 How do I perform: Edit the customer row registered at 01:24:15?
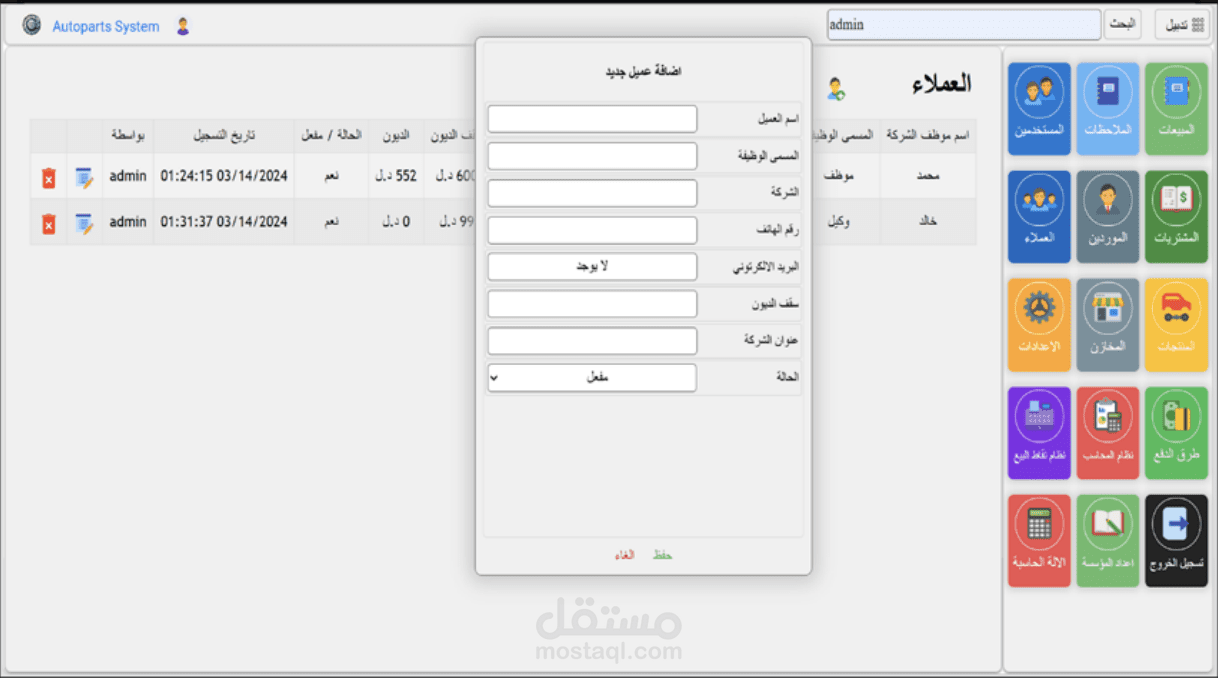point(84,178)
